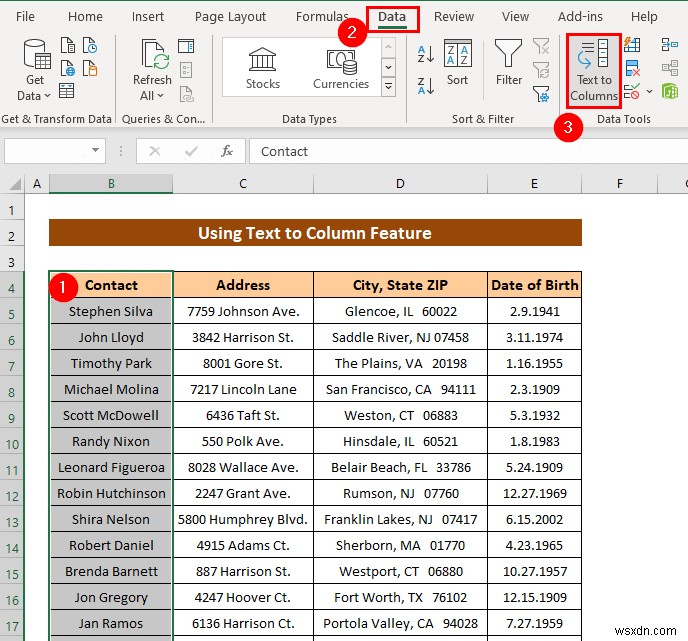This screenshot has height=641, width=688.
Task: Click the Existing Connections icon
Action: [x=90, y=68]
